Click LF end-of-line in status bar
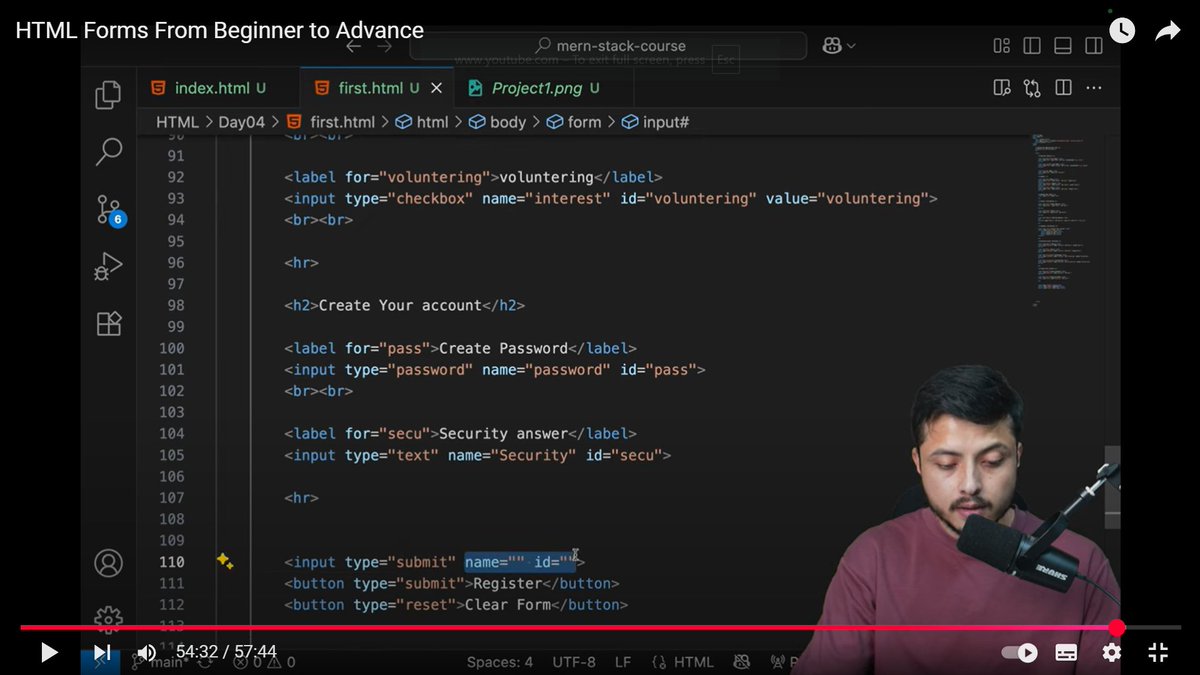The image size is (1200, 675). pos(622,662)
